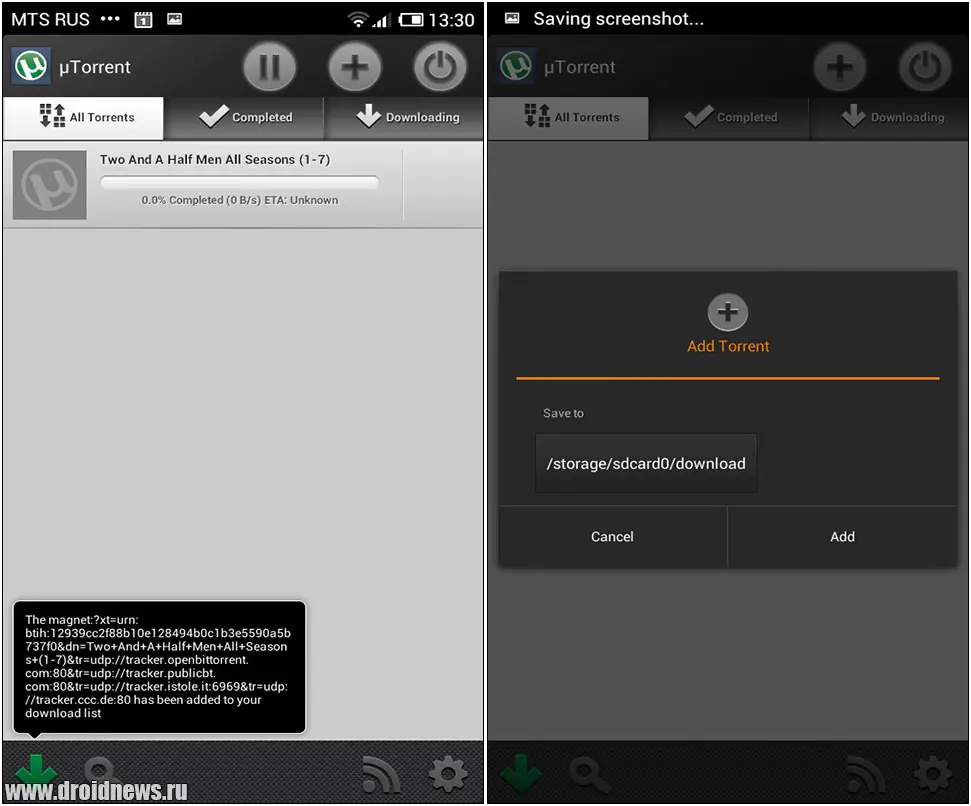Tap the Two And A Half Men torrent thumbnail
The width and height of the screenshot is (971, 806).
50,184
